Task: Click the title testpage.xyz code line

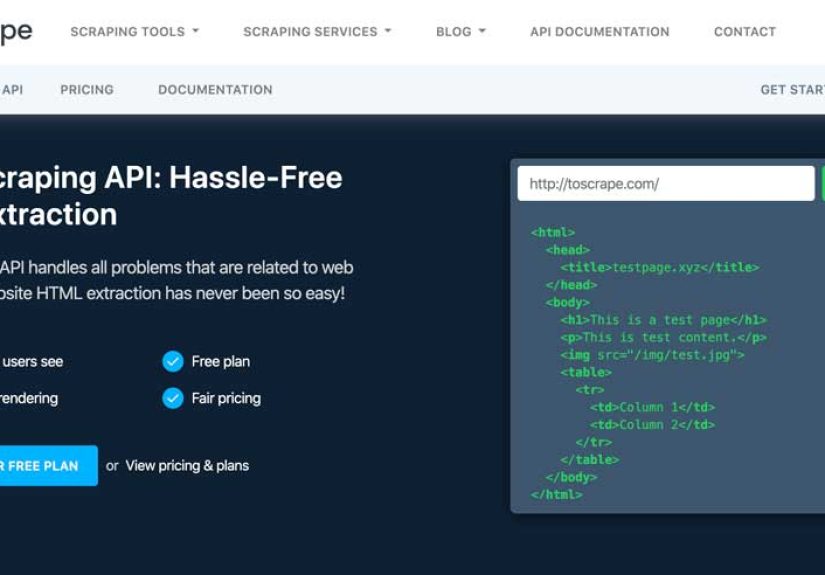Action: tap(660, 267)
